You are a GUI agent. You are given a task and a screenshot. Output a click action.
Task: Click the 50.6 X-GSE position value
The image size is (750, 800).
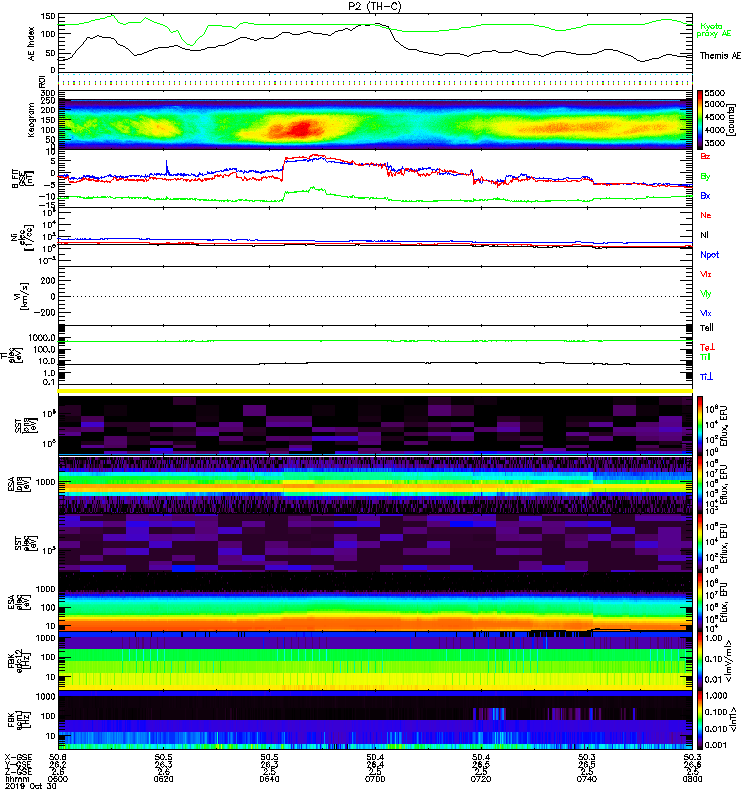57,757
